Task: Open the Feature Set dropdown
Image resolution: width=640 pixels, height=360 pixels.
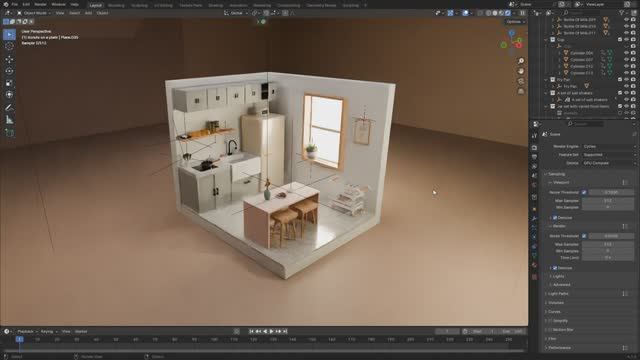Action: pyautogui.click(x=609, y=155)
